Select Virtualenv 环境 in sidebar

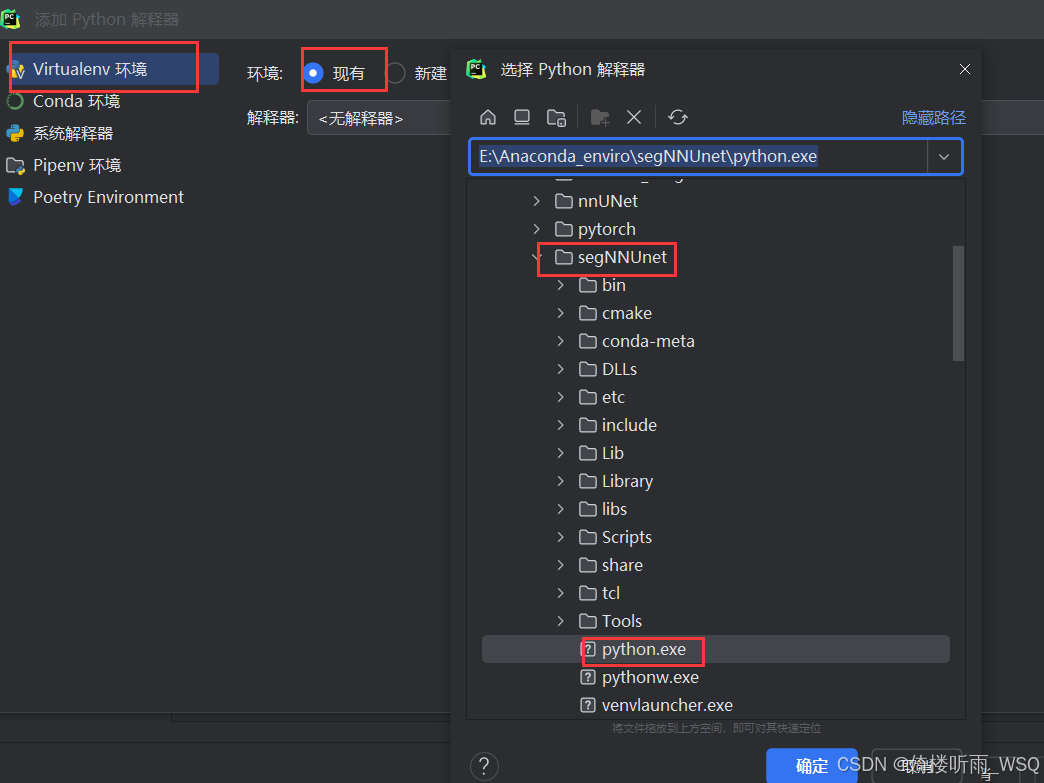[112, 69]
